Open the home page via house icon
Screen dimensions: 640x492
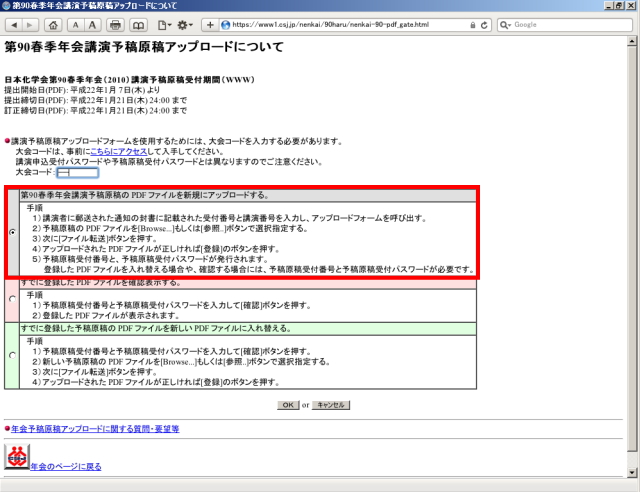53,25
